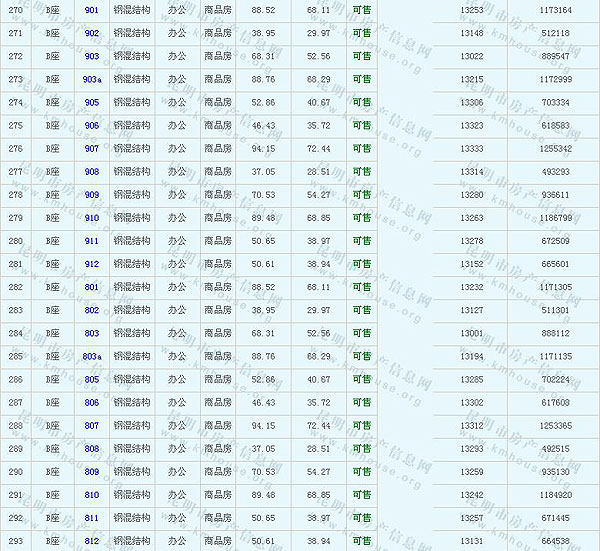Open the 903a room link
The image size is (600, 551).
click(x=92, y=79)
